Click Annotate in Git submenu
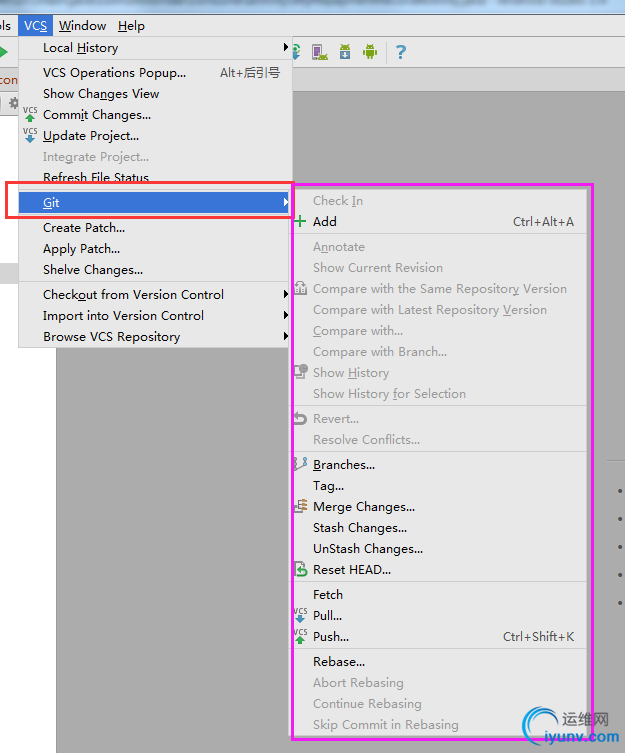Image resolution: width=625 pixels, height=753 pixels. [x=439, y=246]
